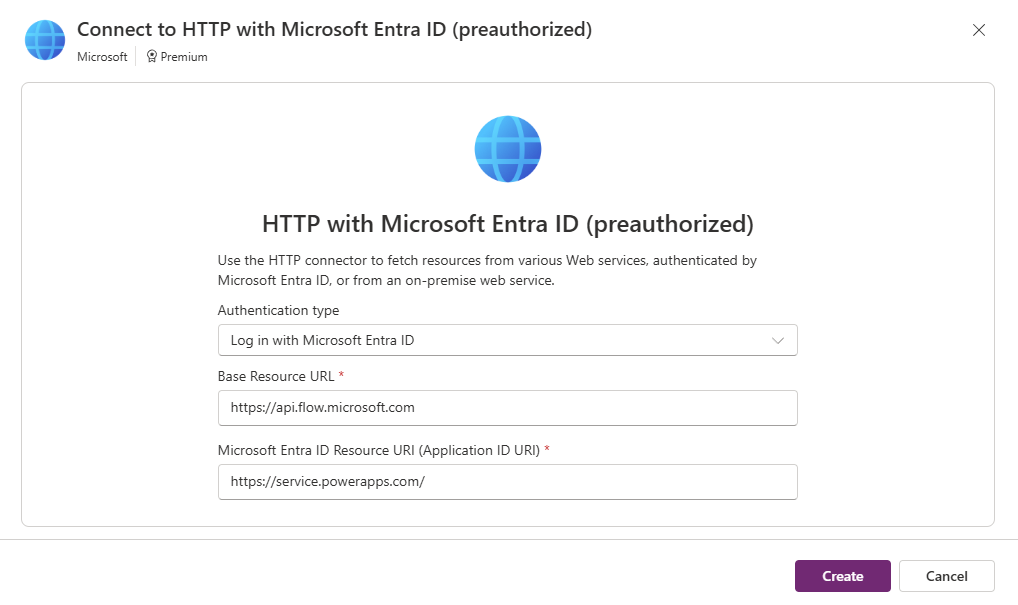The image size is (1018, 605).
Task: Click the Microsoft publisher label
Action: click(103, 57)
